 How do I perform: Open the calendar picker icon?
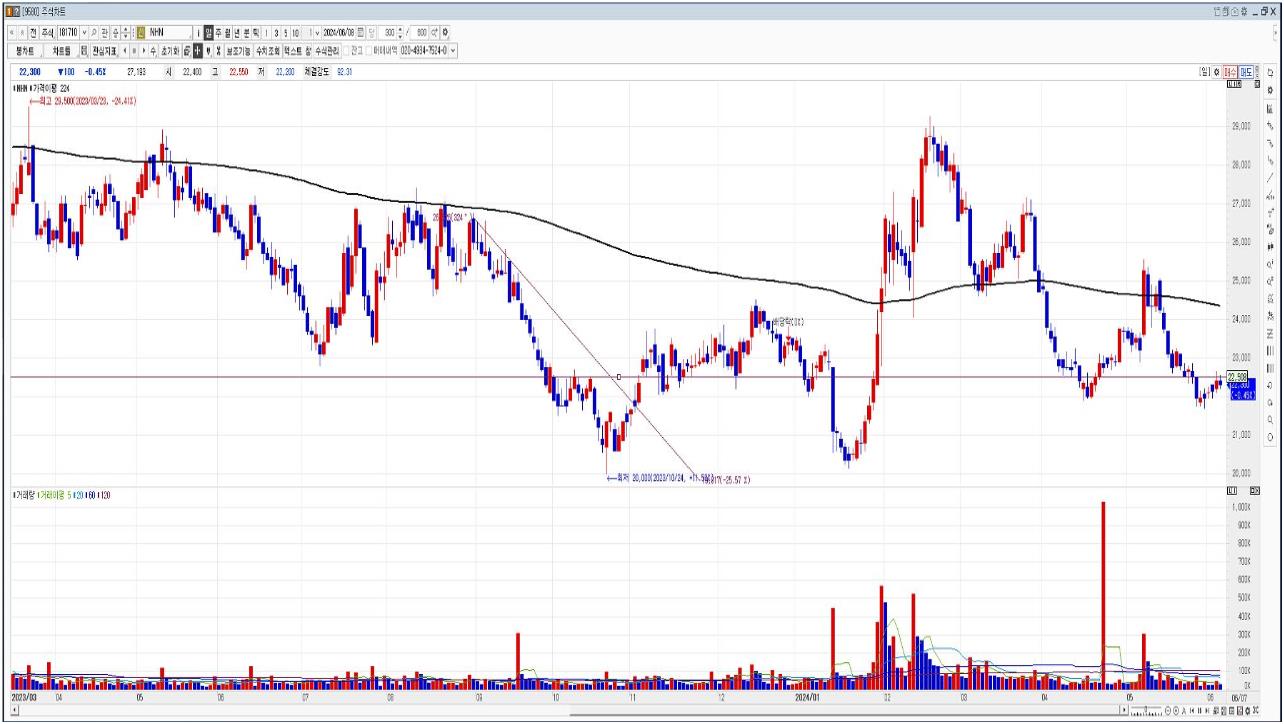[361, 33]
